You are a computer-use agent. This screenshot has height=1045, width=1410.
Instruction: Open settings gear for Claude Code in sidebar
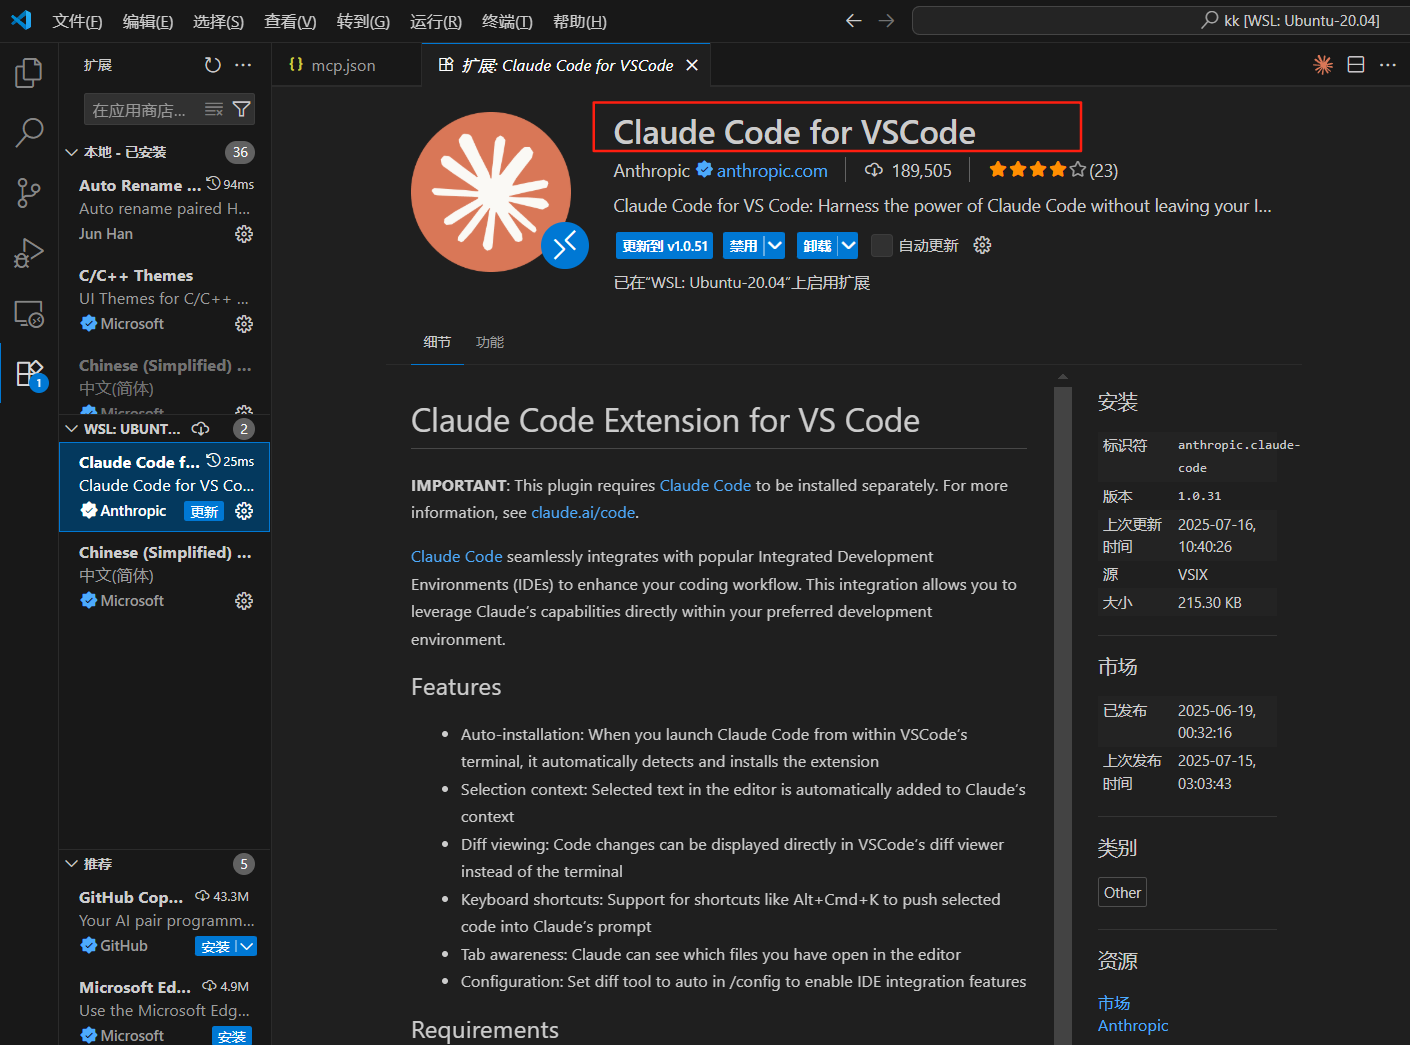pos(244,511)
